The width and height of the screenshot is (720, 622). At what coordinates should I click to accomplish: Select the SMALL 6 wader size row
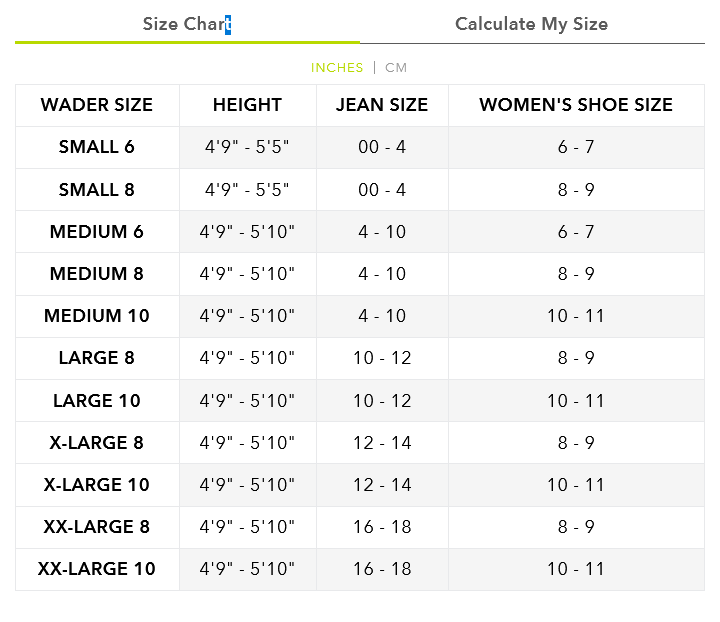[360, 147]
